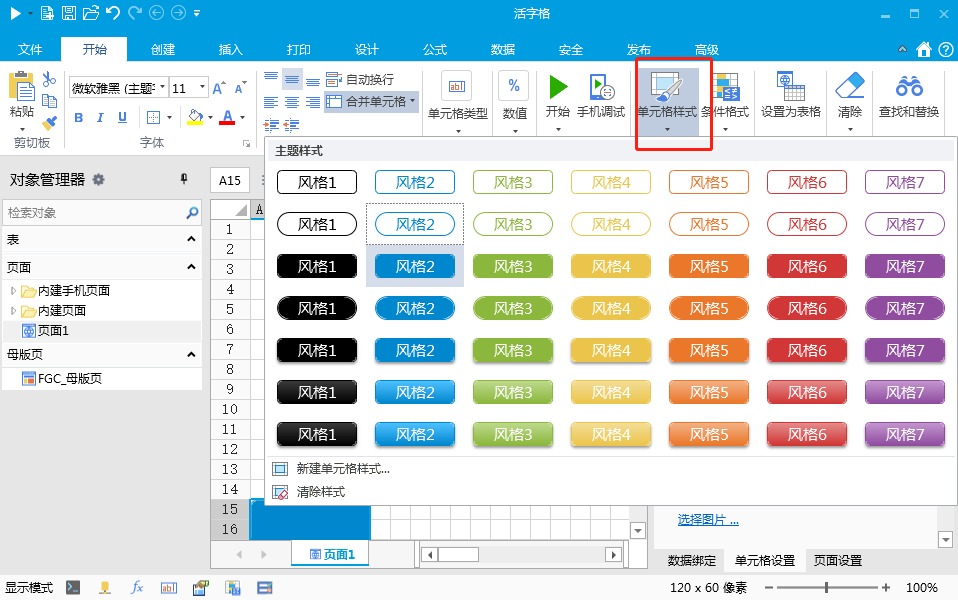Select 页面1 in the object tree
The height and width of the screenshot is (600, 958).
point(53,331)
